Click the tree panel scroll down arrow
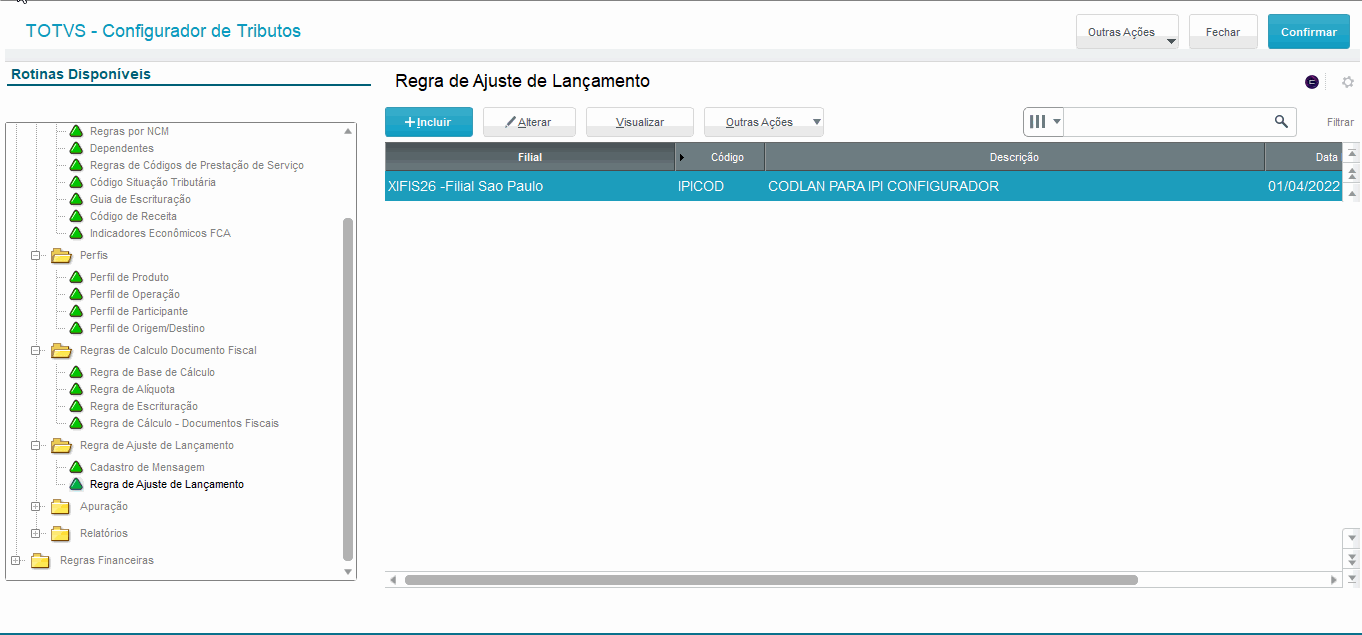 pyautogui.click(x=348, y=572)
